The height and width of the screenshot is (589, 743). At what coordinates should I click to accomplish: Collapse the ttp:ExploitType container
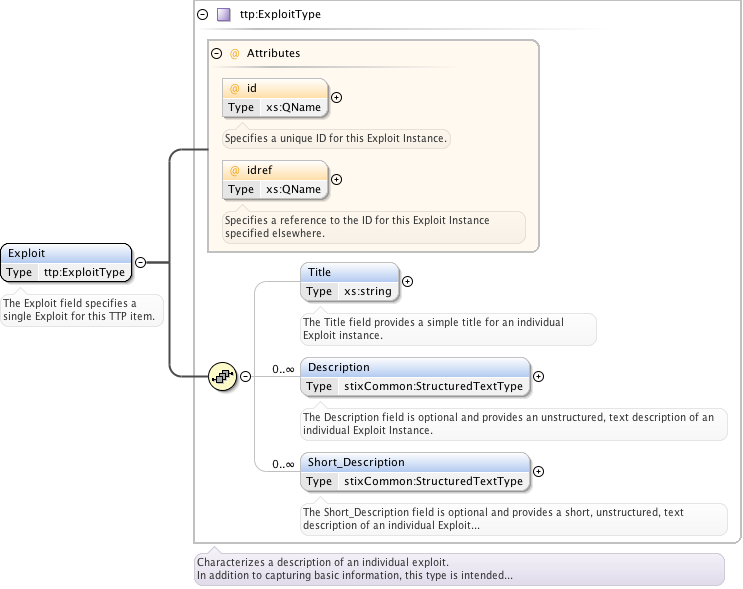[203, 15]
